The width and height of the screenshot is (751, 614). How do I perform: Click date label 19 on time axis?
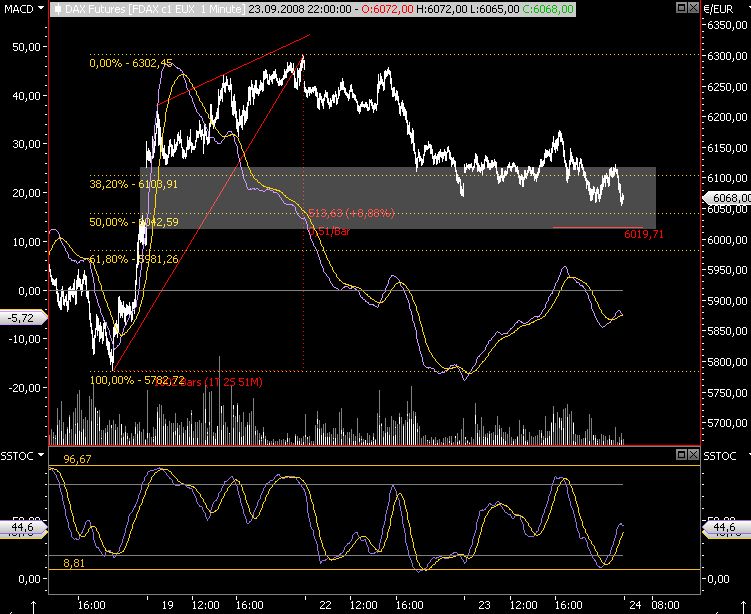click(167, 605)
